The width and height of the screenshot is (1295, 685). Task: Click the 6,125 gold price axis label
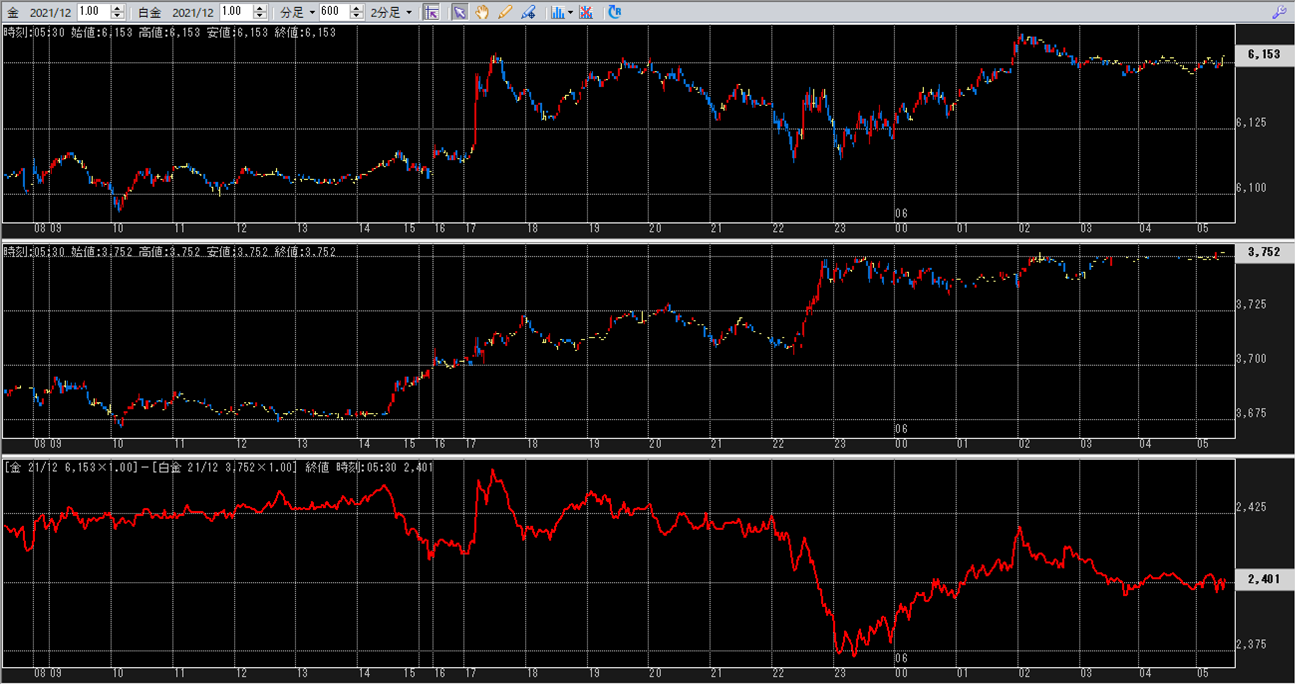tap(1251, 123)
